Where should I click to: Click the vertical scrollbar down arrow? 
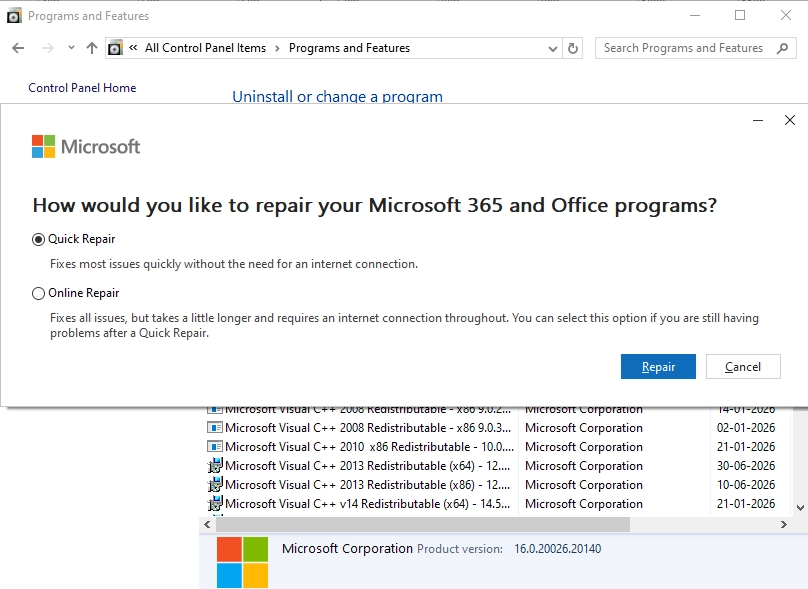(x=800, y=508)
